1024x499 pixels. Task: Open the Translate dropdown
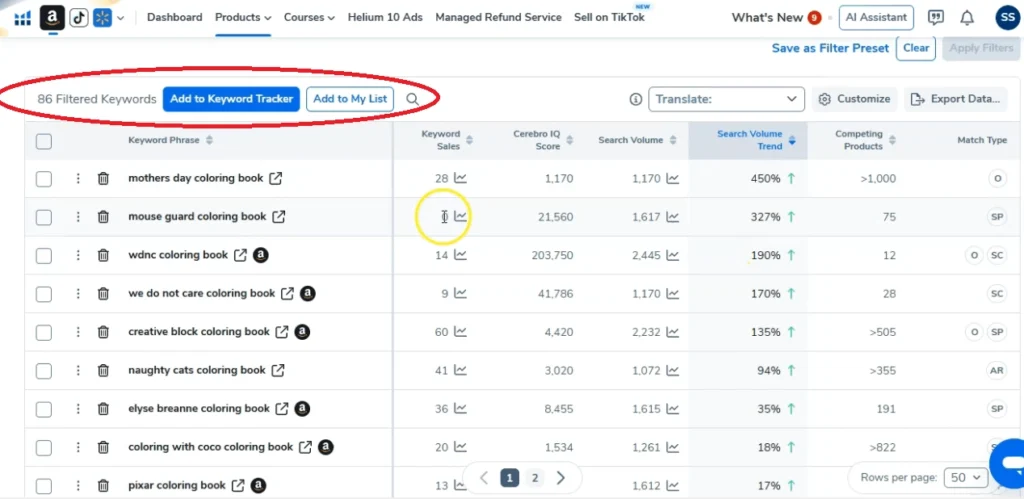(726, 99)
